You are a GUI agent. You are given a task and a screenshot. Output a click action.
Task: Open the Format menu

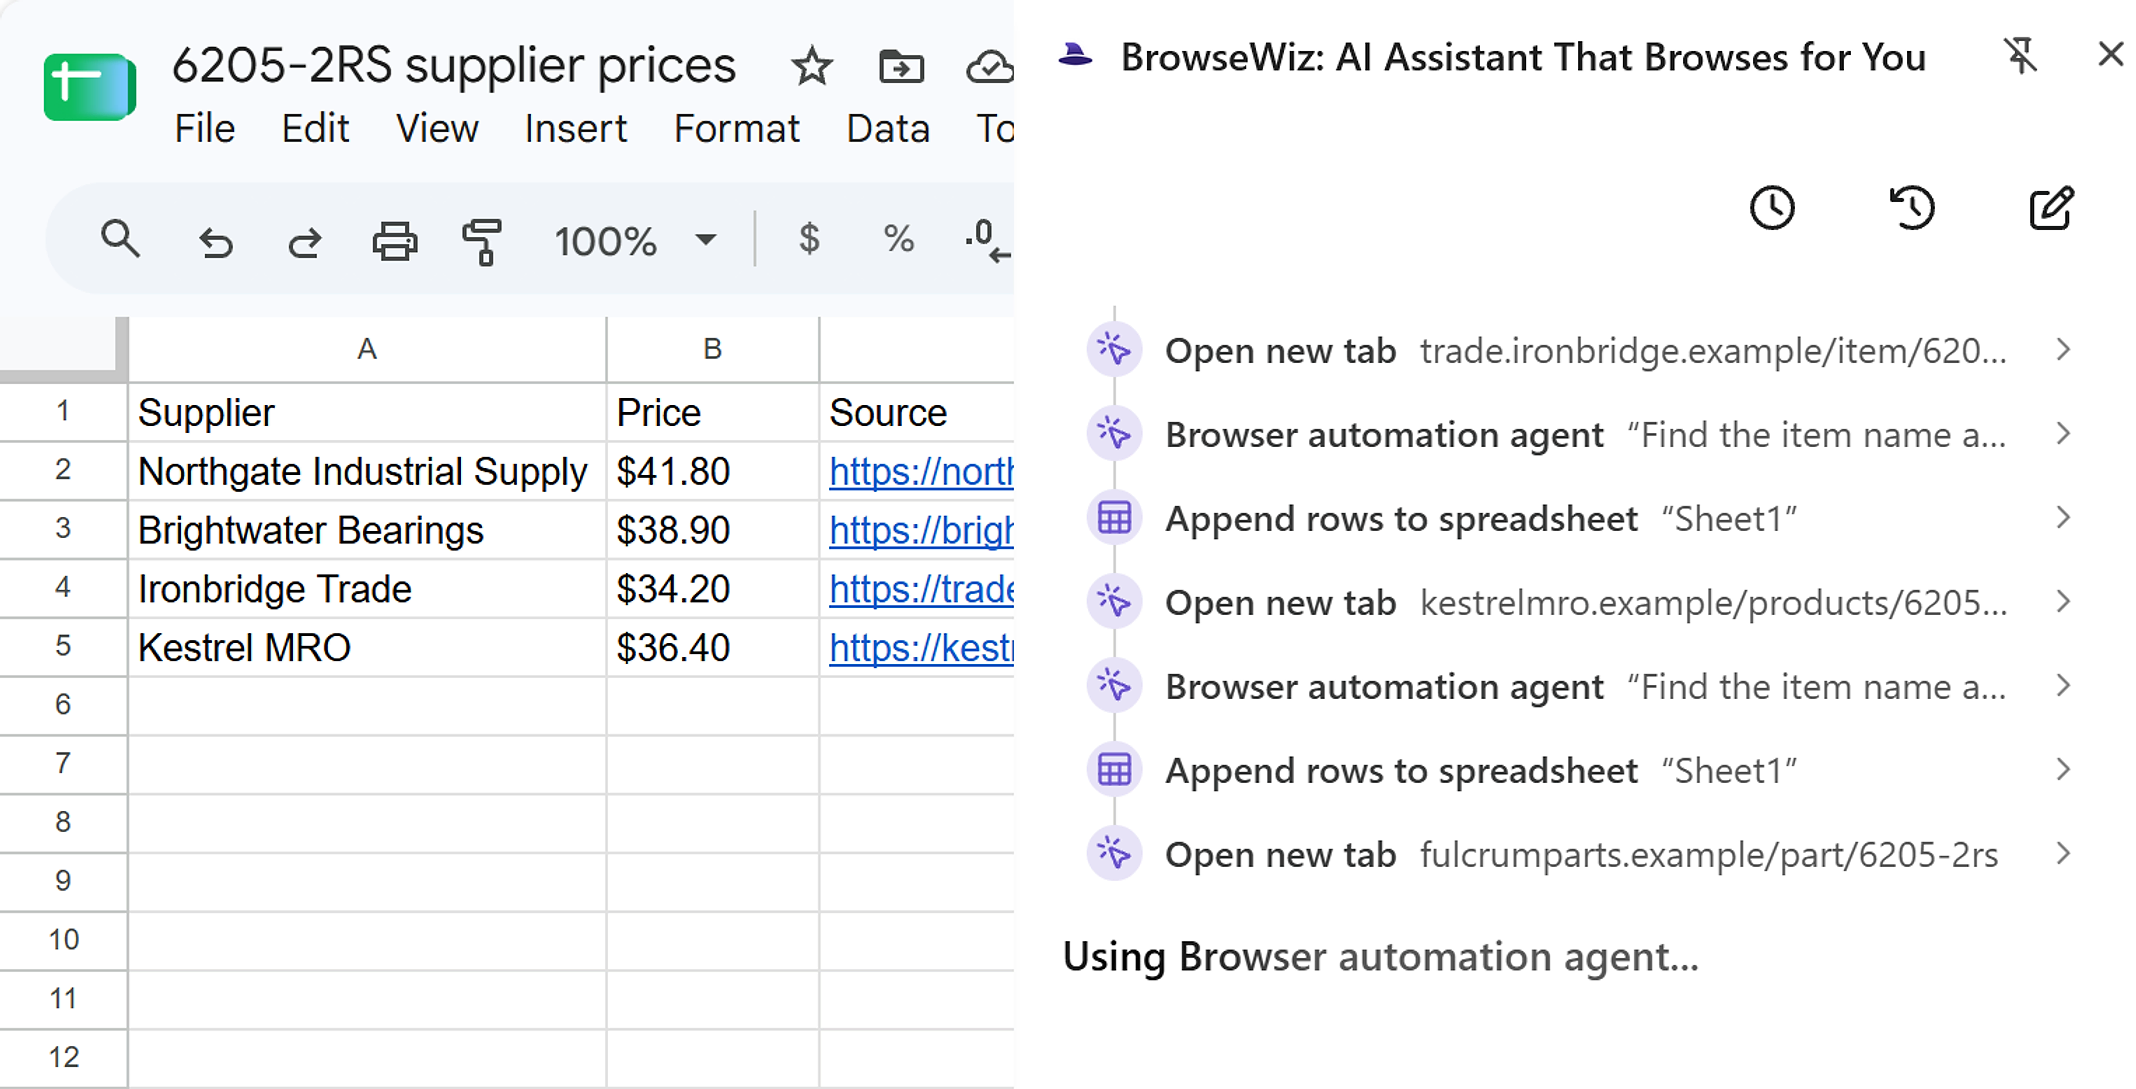click(736, 129)
